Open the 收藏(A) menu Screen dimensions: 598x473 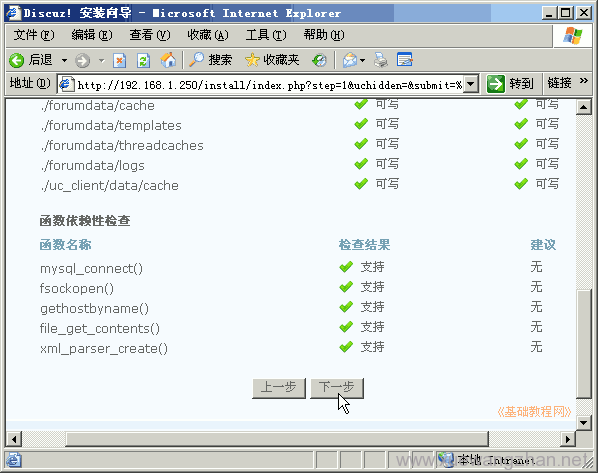(208, 35)
